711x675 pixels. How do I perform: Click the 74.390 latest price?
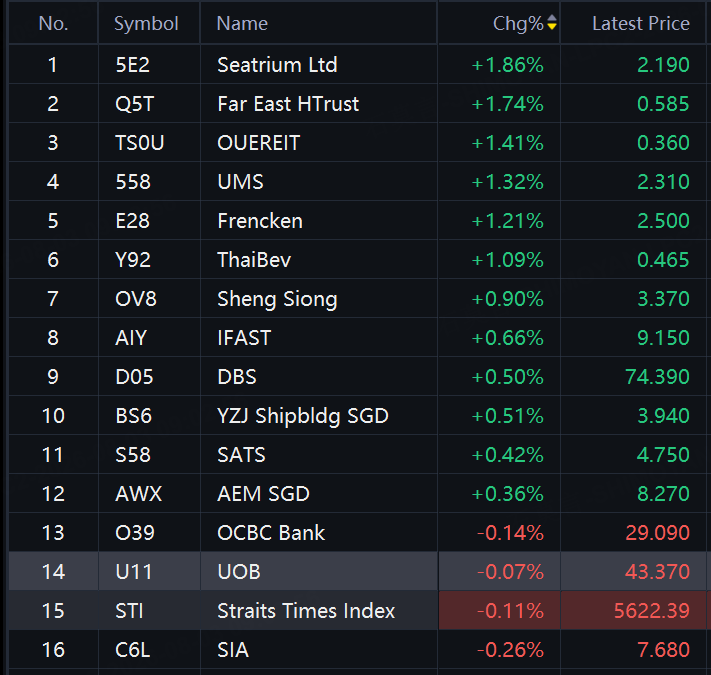coord(657,377)
